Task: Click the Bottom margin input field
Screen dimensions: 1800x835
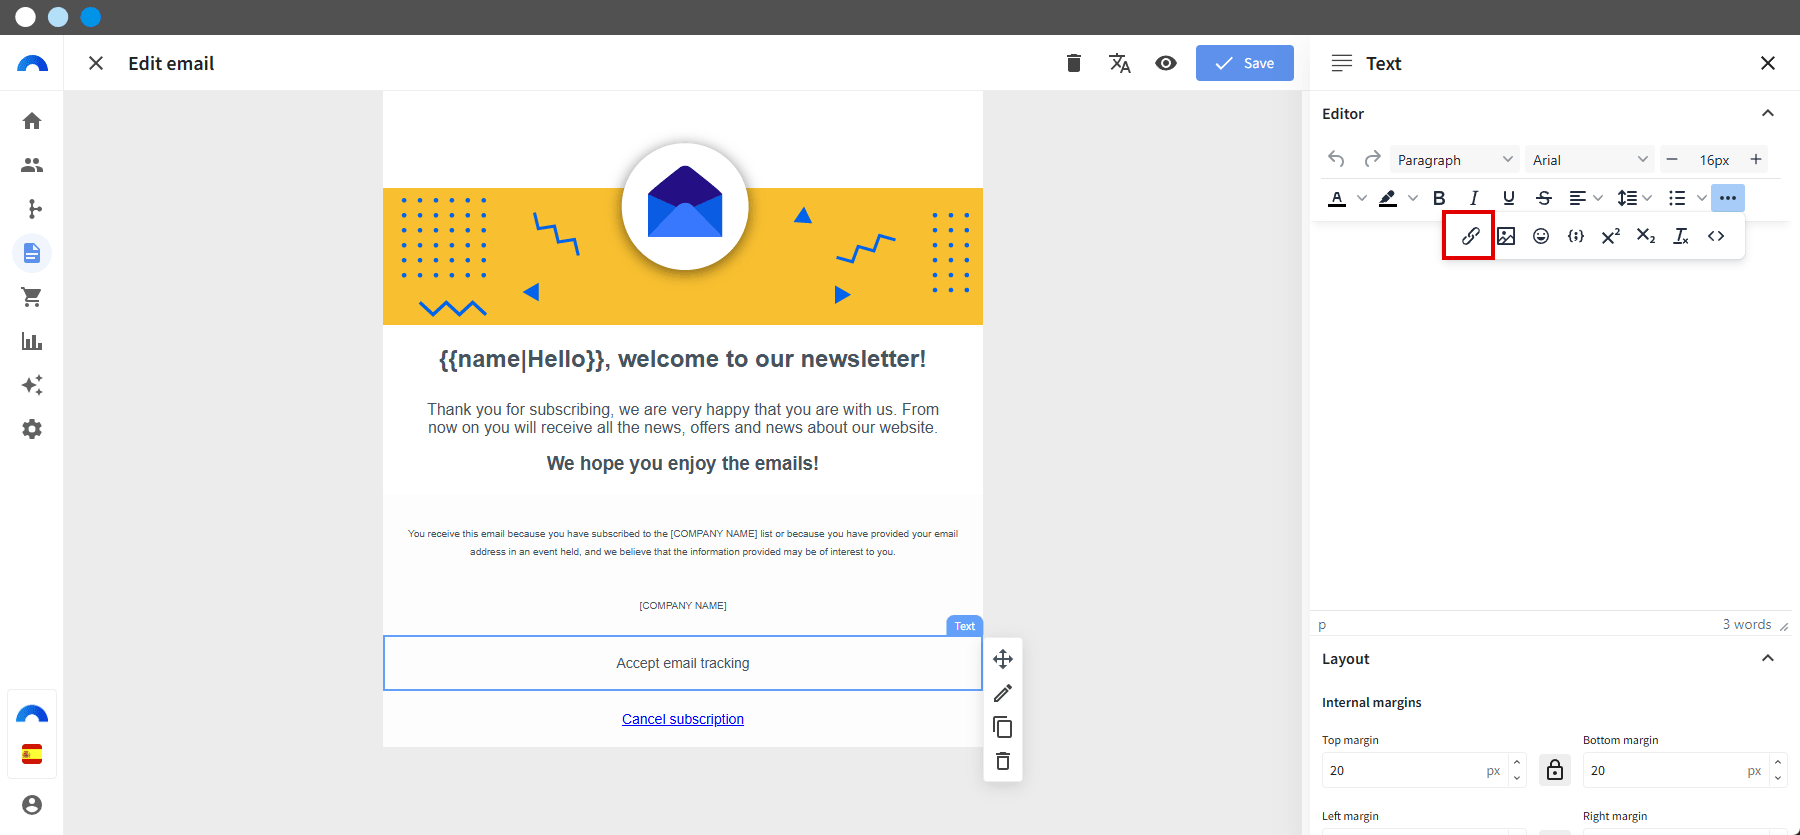Action: click(x=1675, y=770)
